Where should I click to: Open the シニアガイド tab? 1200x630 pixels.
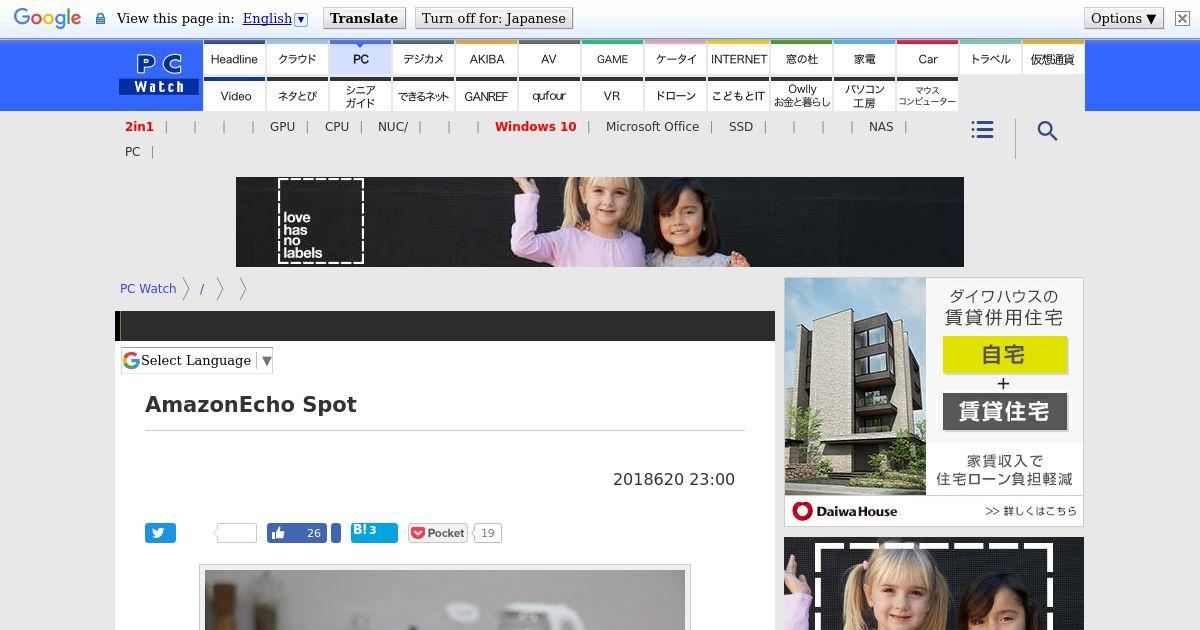pyautogui.click(x=361, y=95)
